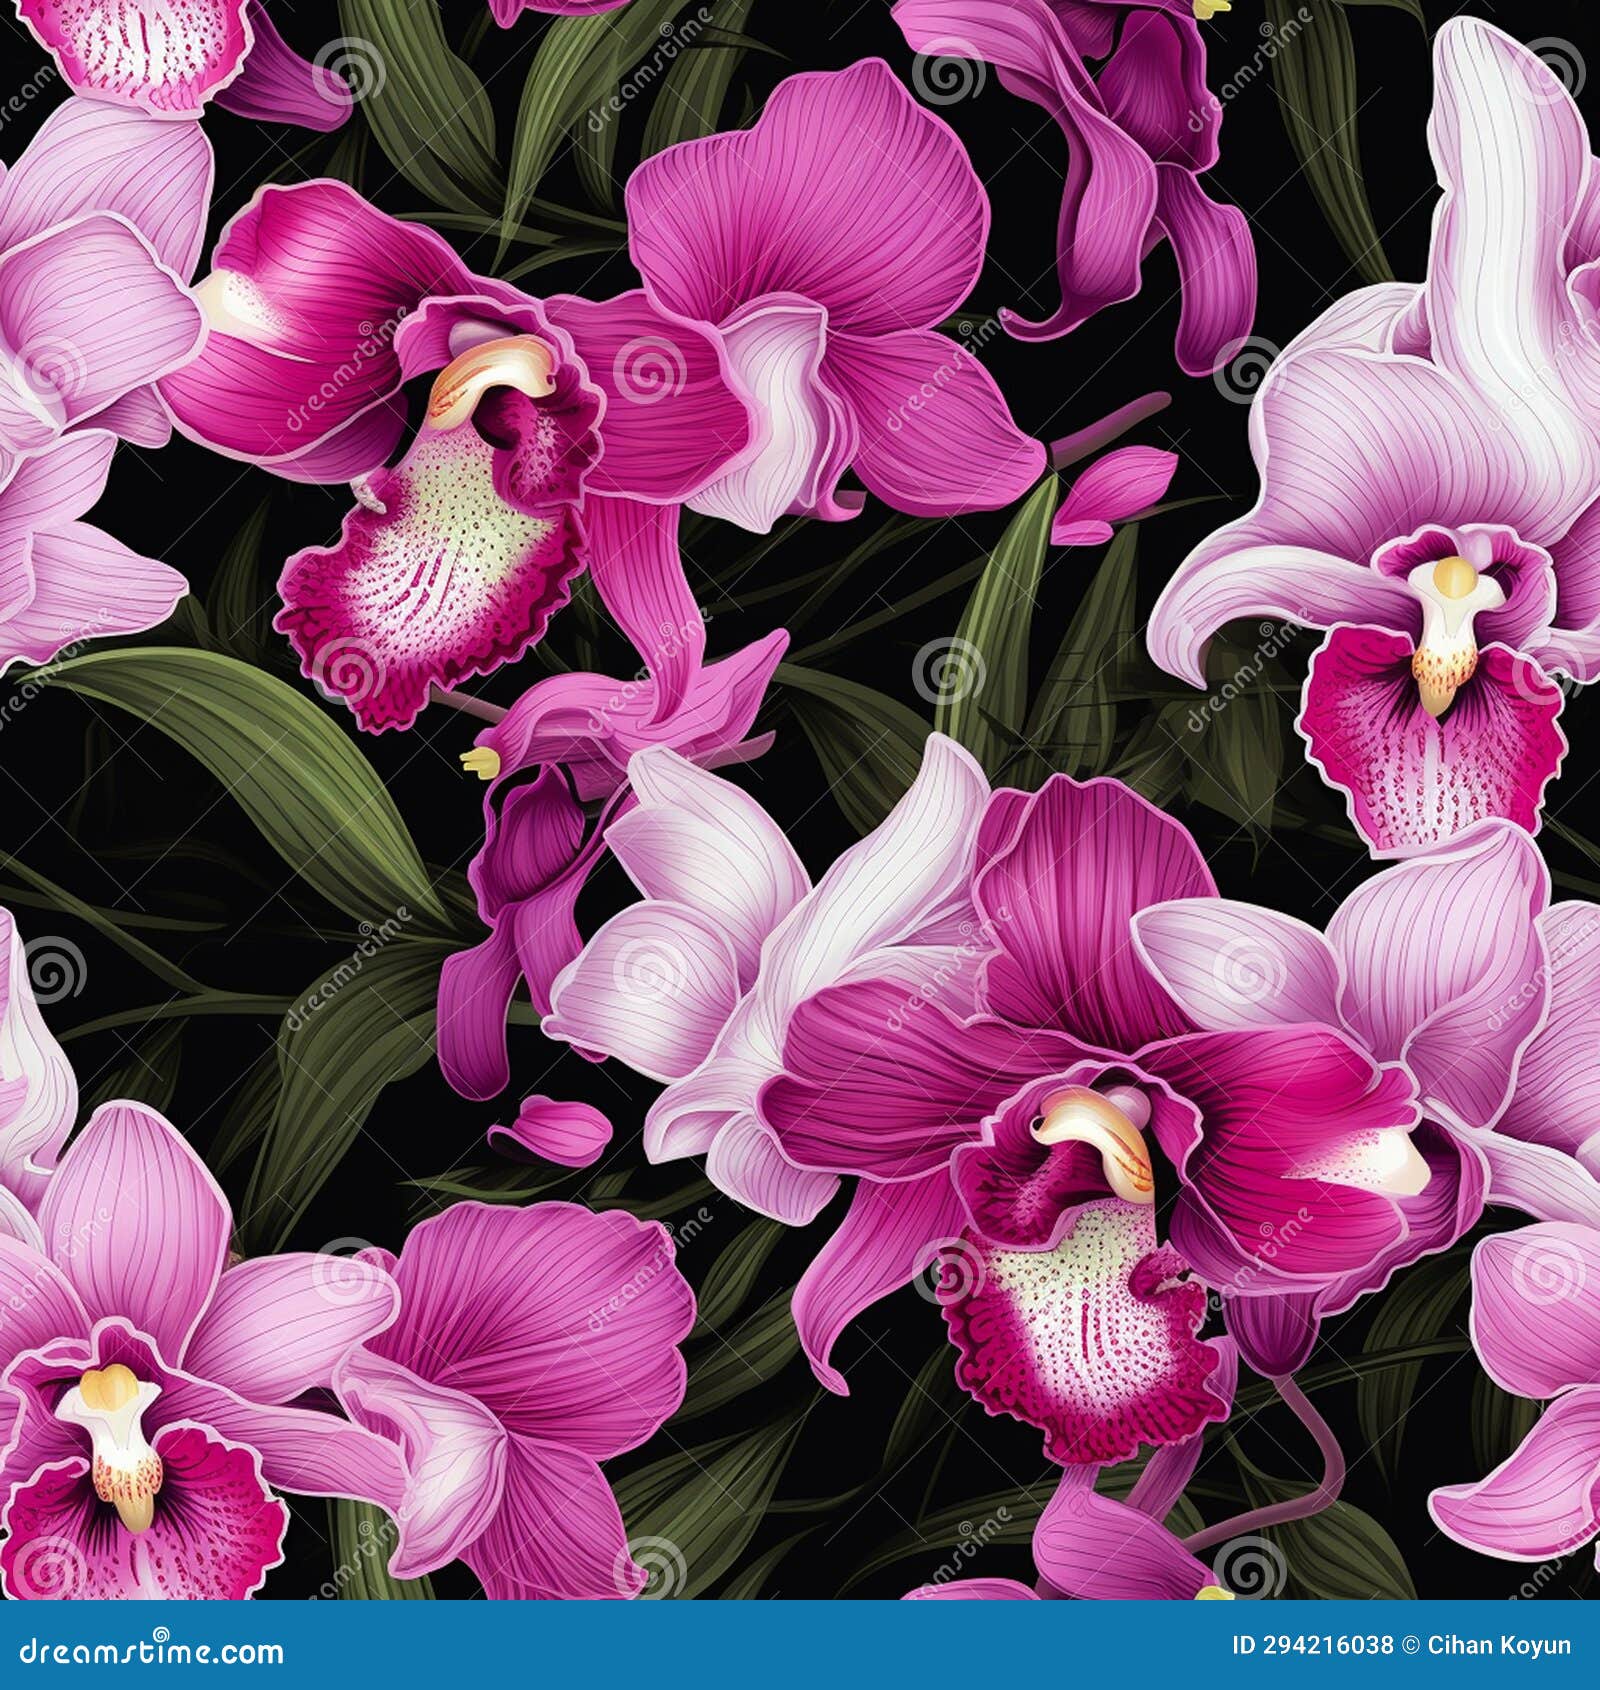Open Cihan Koyun photographer profile
This screenshot has width=1600, height=1690.
(x=1503, y=1644)
